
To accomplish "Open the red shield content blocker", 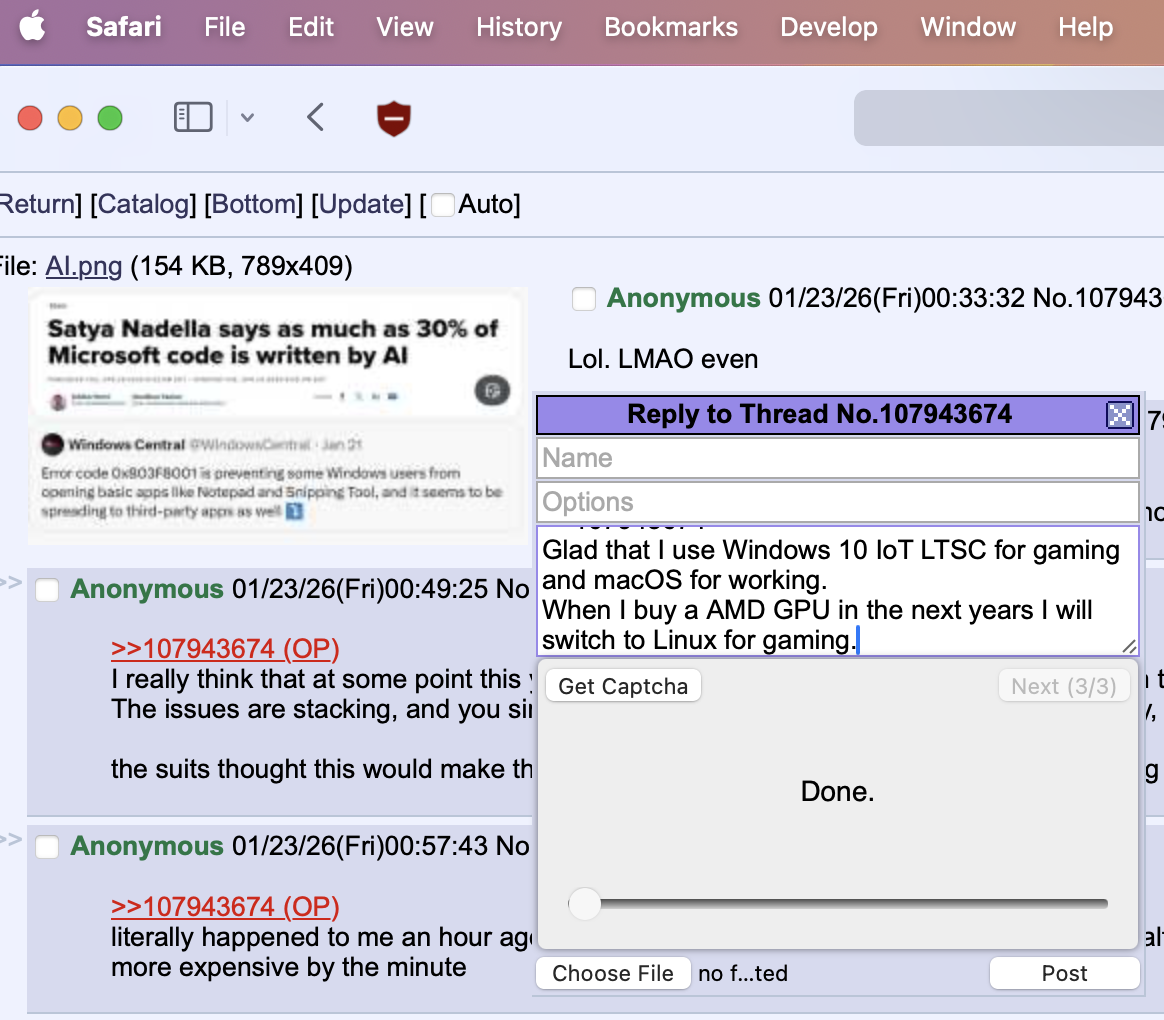I will click(393, 118).
